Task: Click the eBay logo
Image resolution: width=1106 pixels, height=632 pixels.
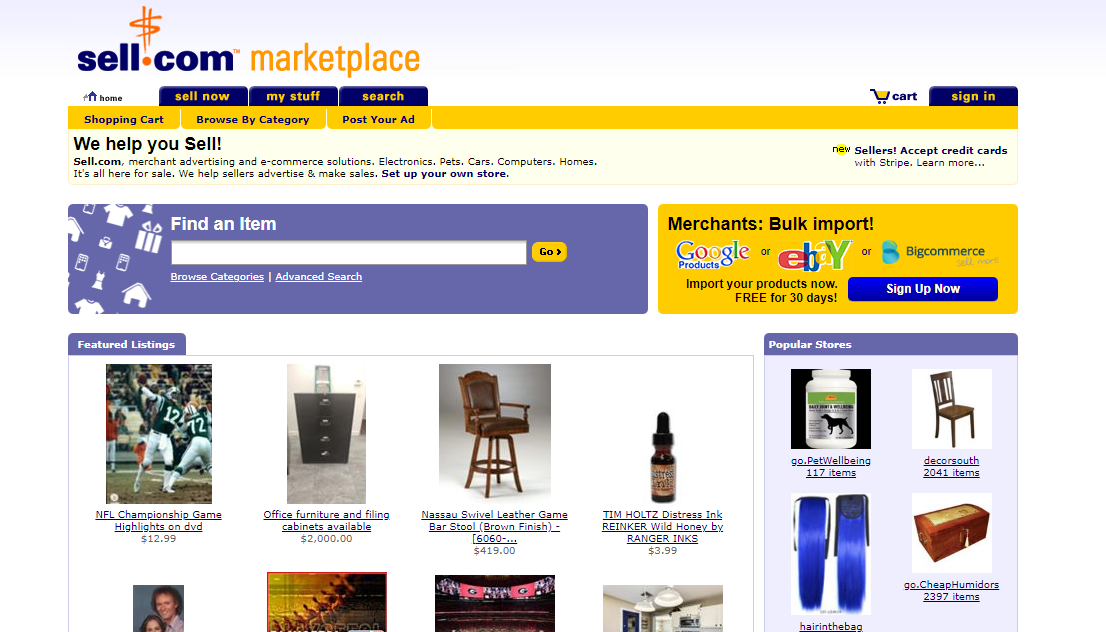Action: (x=815, y=255)
